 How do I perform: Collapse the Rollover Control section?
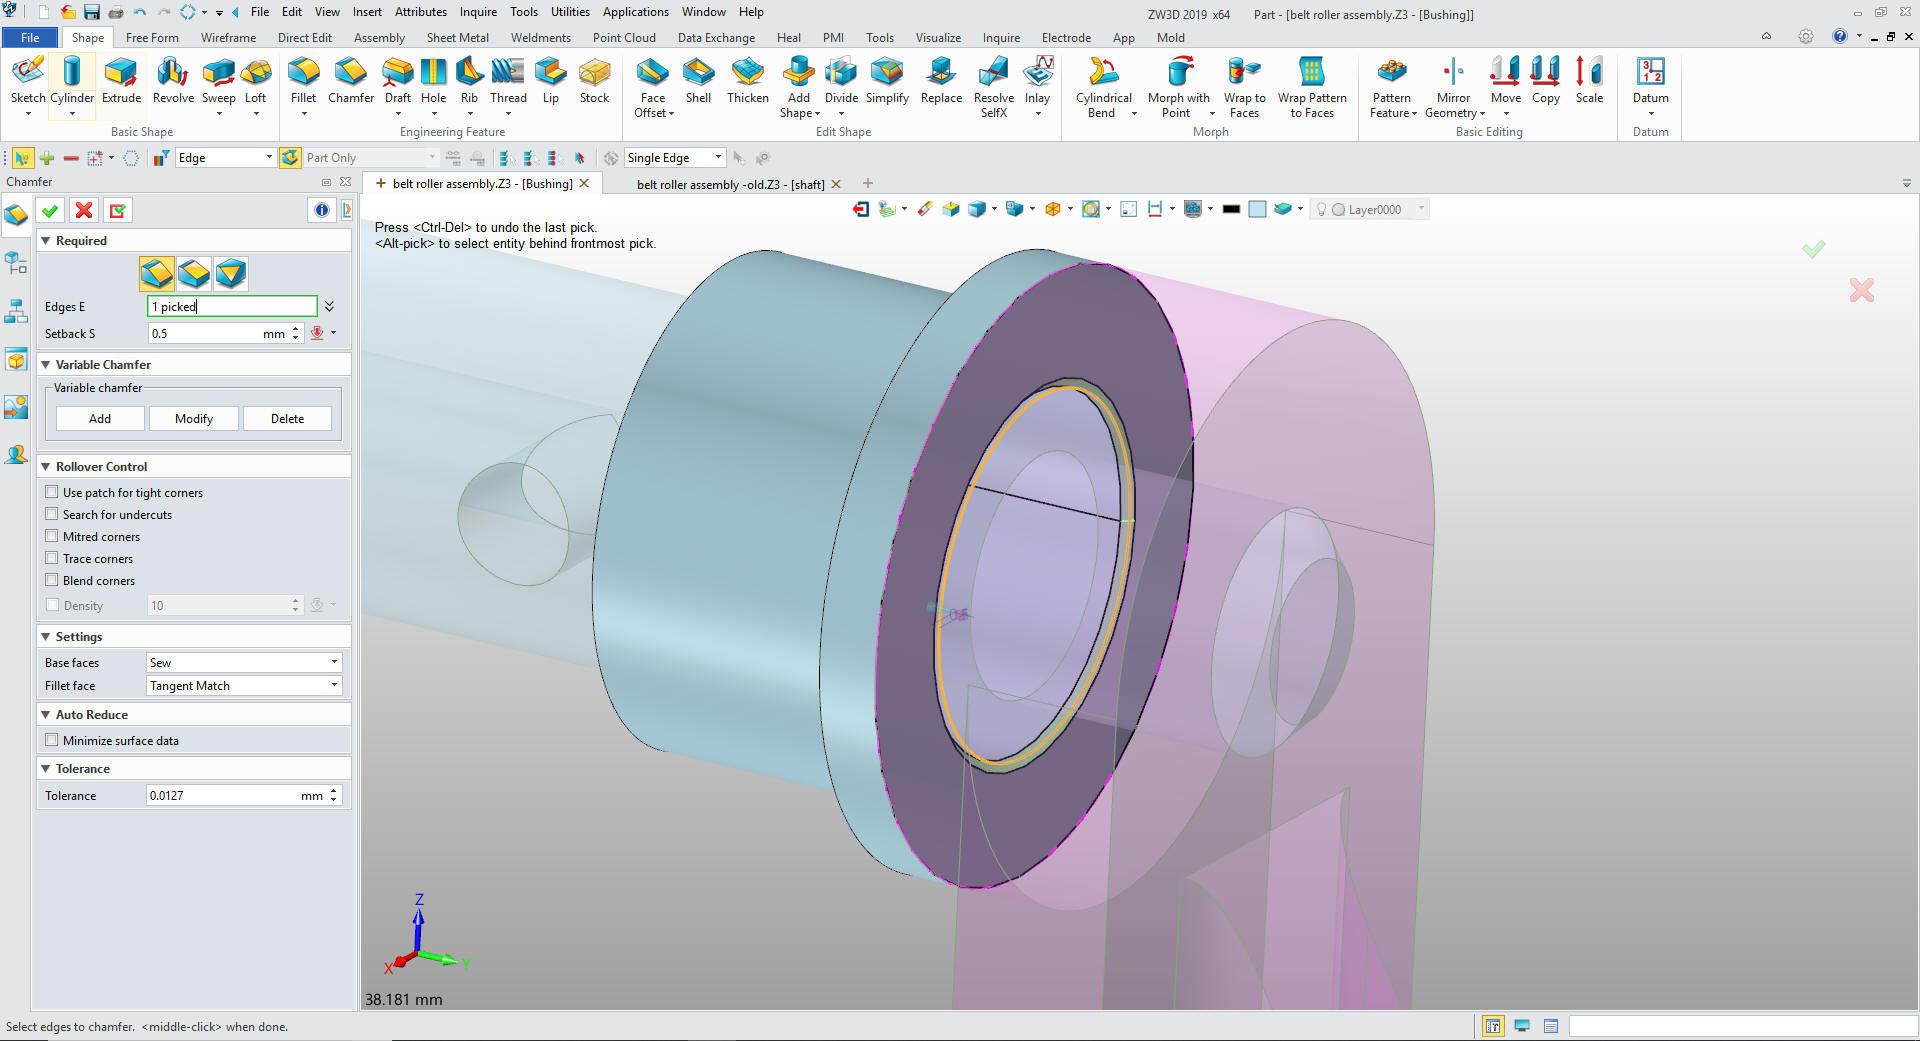click(46, 466)
